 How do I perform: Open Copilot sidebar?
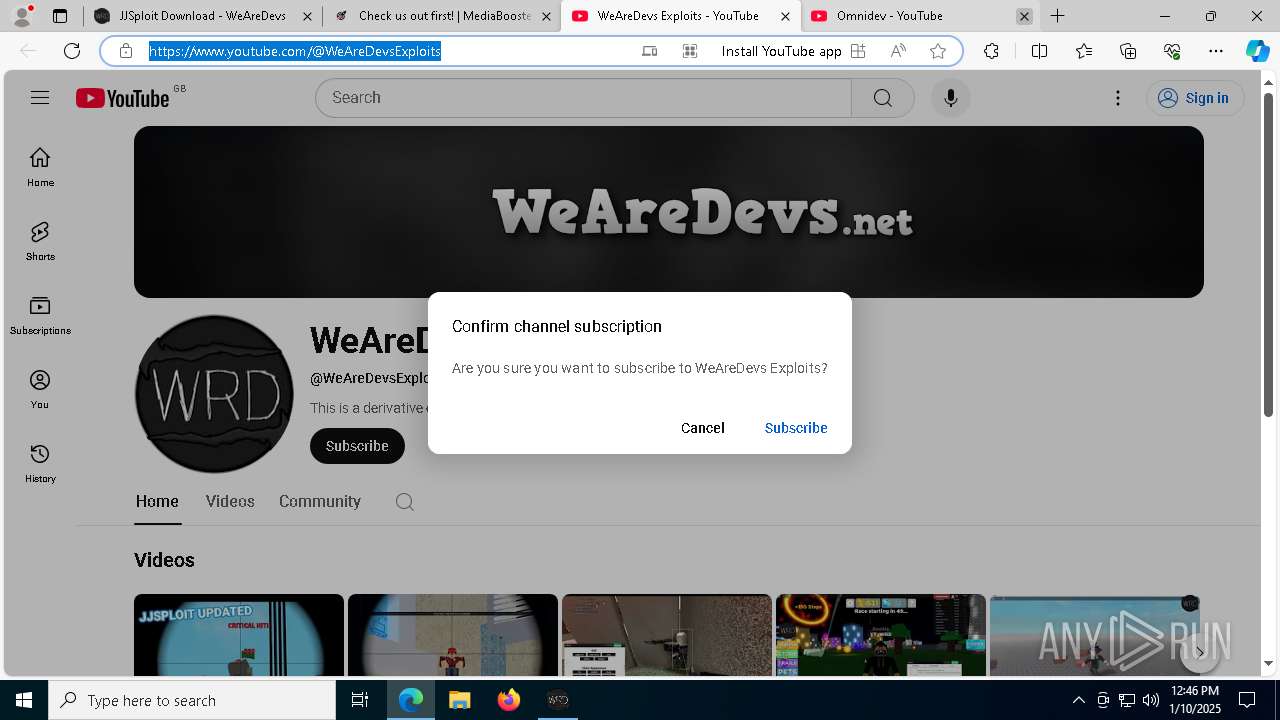(1258, 51)
